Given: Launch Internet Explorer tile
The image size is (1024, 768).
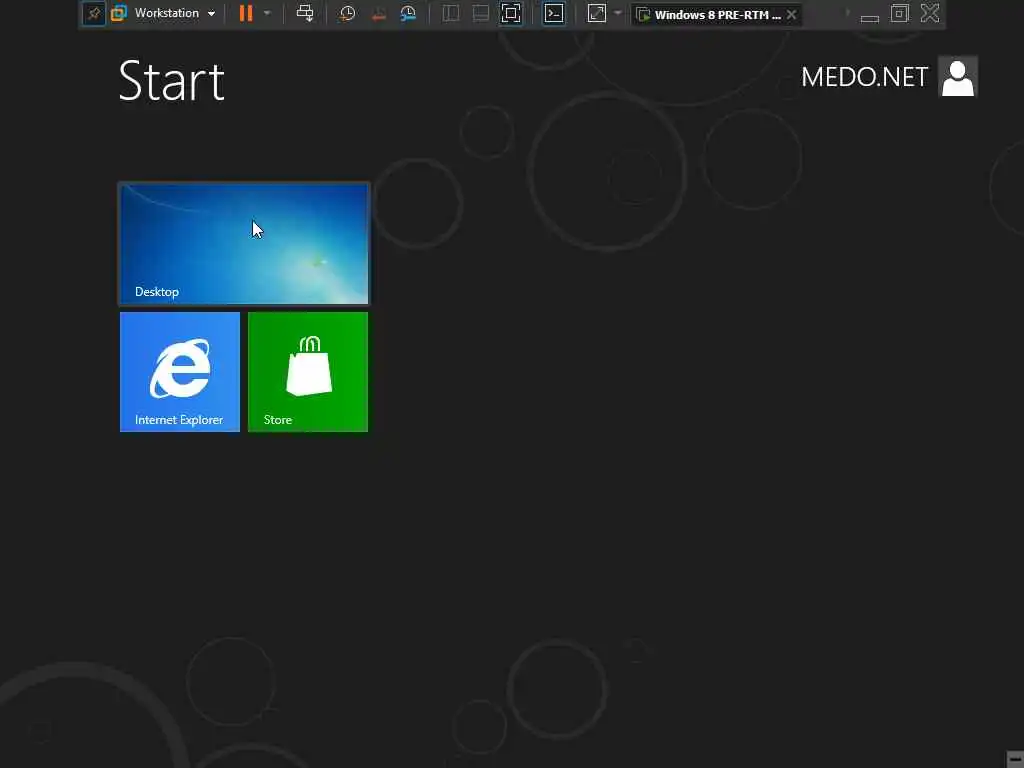Looking at the screenshot, I should click(180, 372).
